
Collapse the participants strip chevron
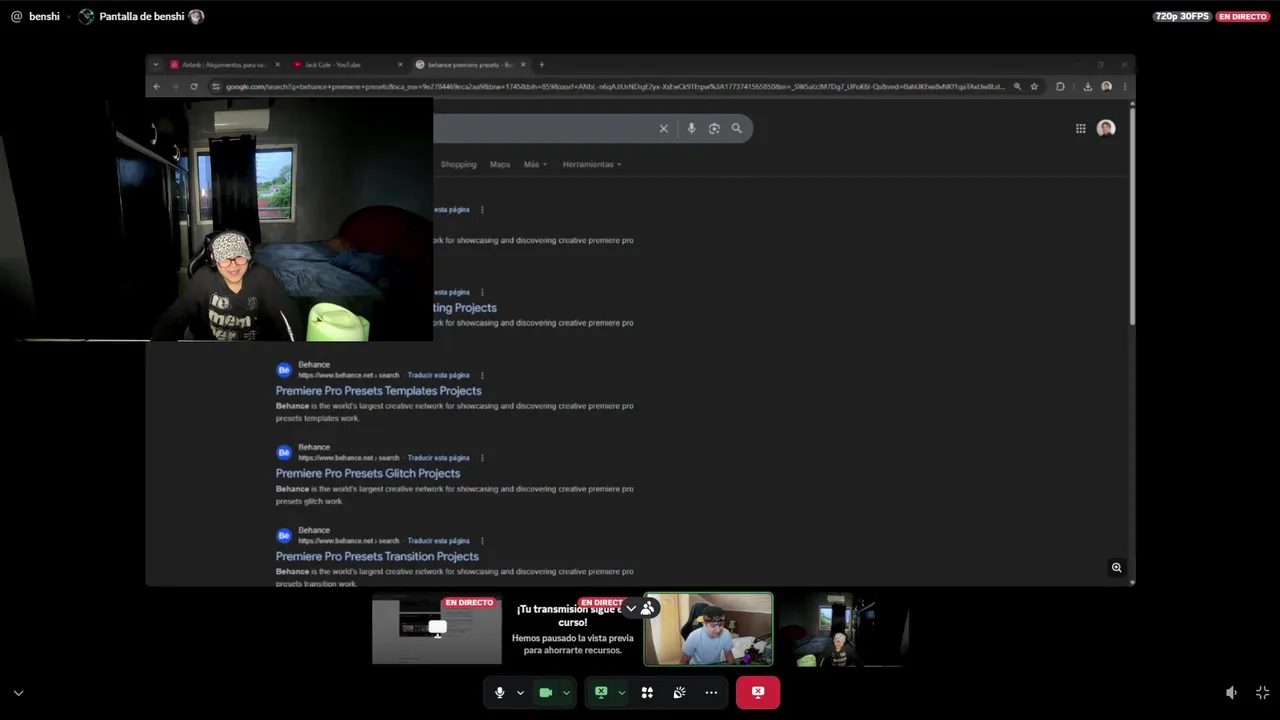tap(631, 608)
